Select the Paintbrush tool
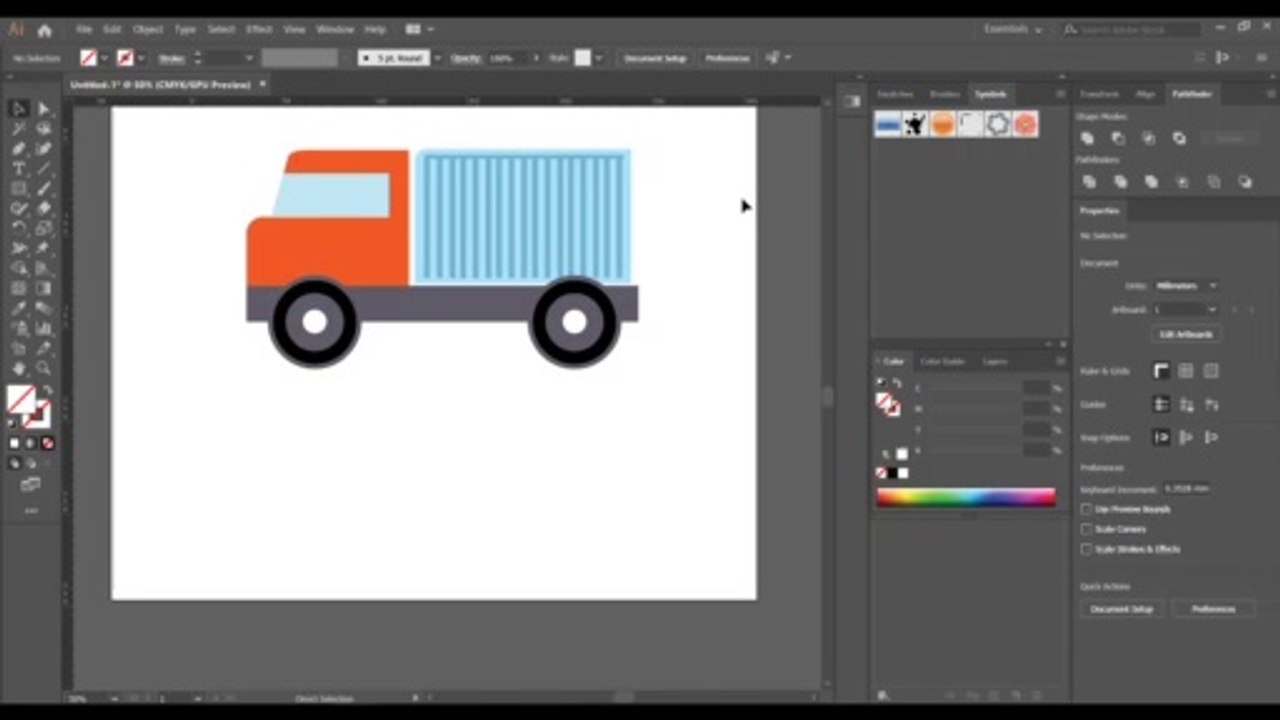This screenshot has height=720, width=1280. tap(43, 188)
